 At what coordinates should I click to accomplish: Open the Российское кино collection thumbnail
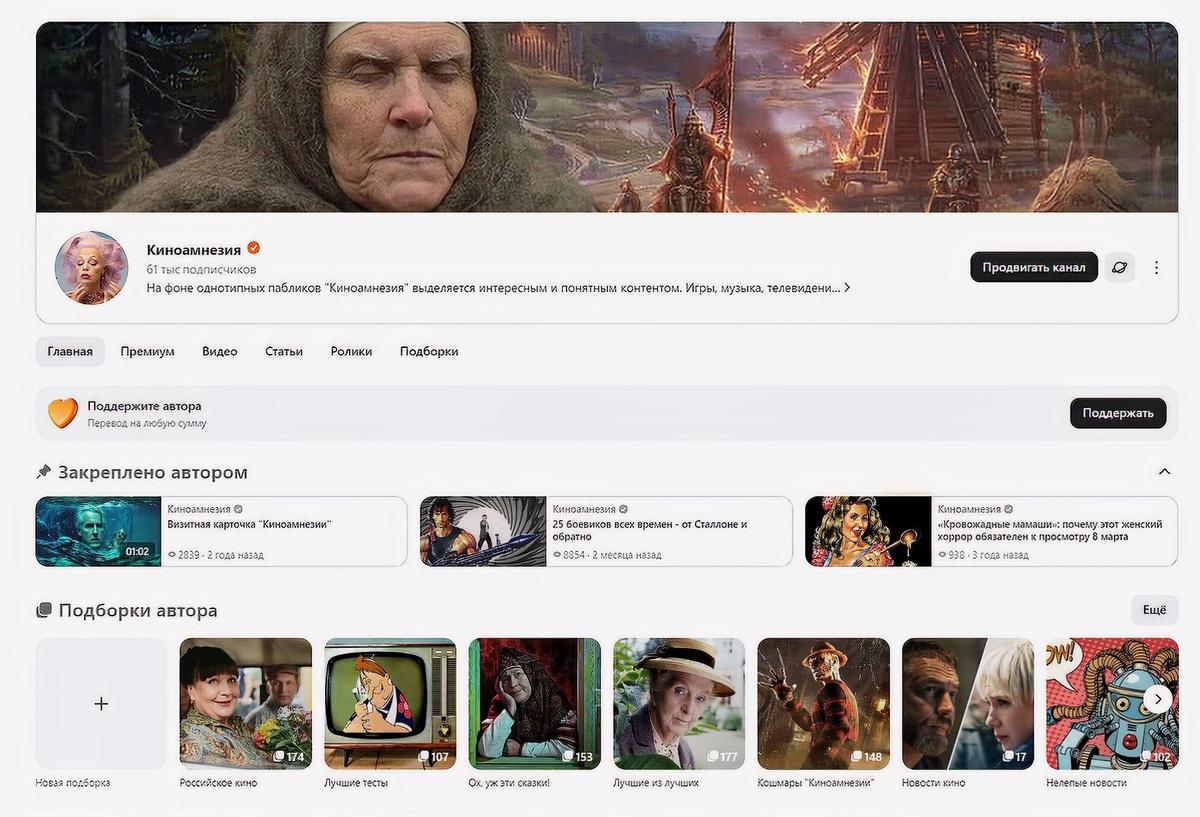pyautogui.click(x=245, y=703)
